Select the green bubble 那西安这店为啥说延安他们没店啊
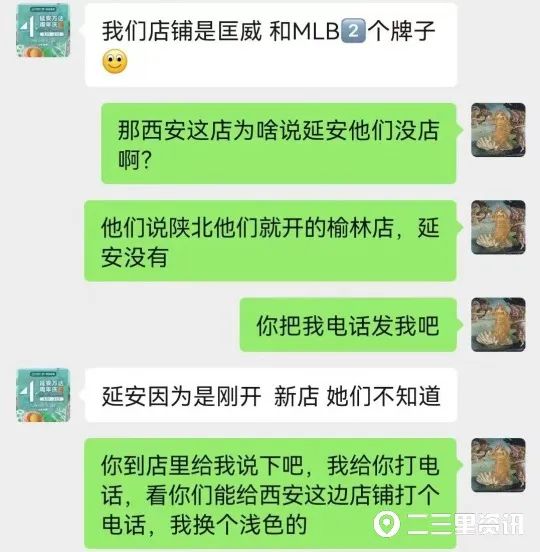The width and height of the screenshot is (540, 552). [279, 143]
